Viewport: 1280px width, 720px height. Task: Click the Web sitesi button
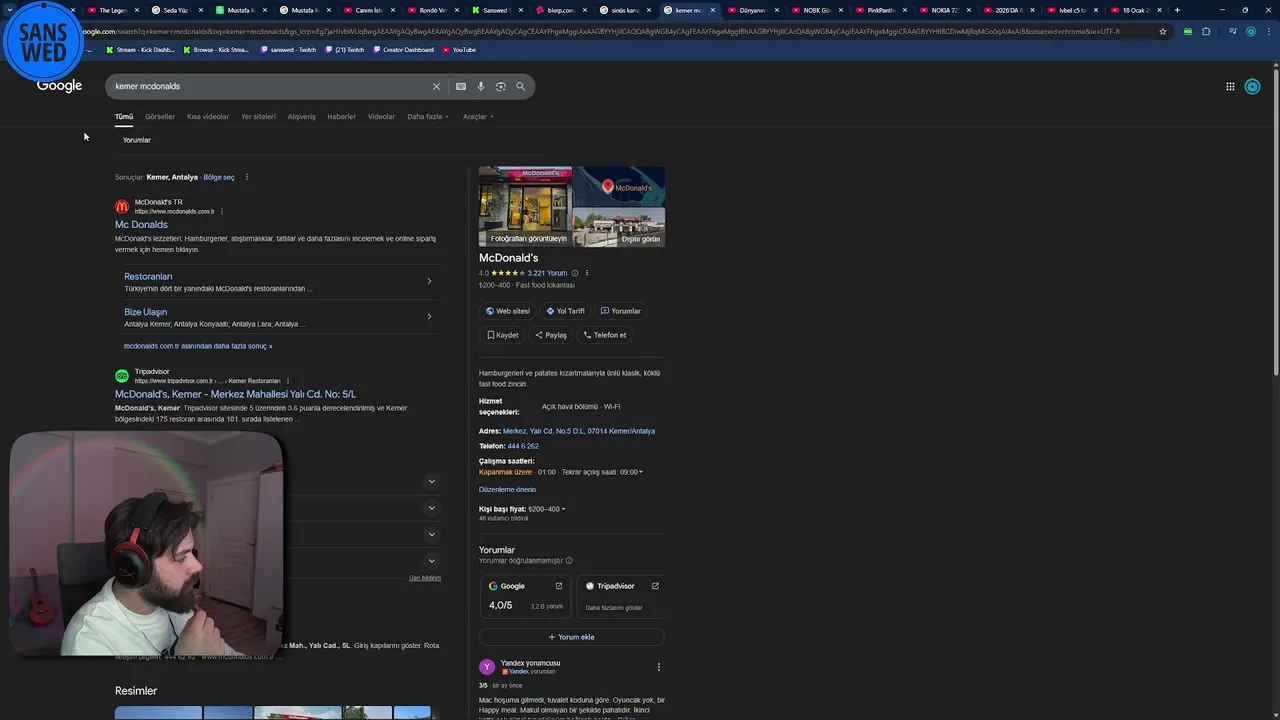[508, 311]
